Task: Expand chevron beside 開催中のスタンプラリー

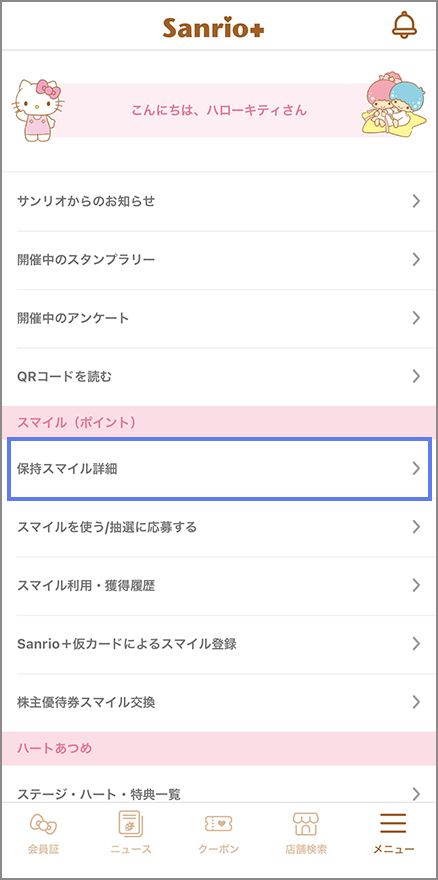Action: tap(416, 259)
